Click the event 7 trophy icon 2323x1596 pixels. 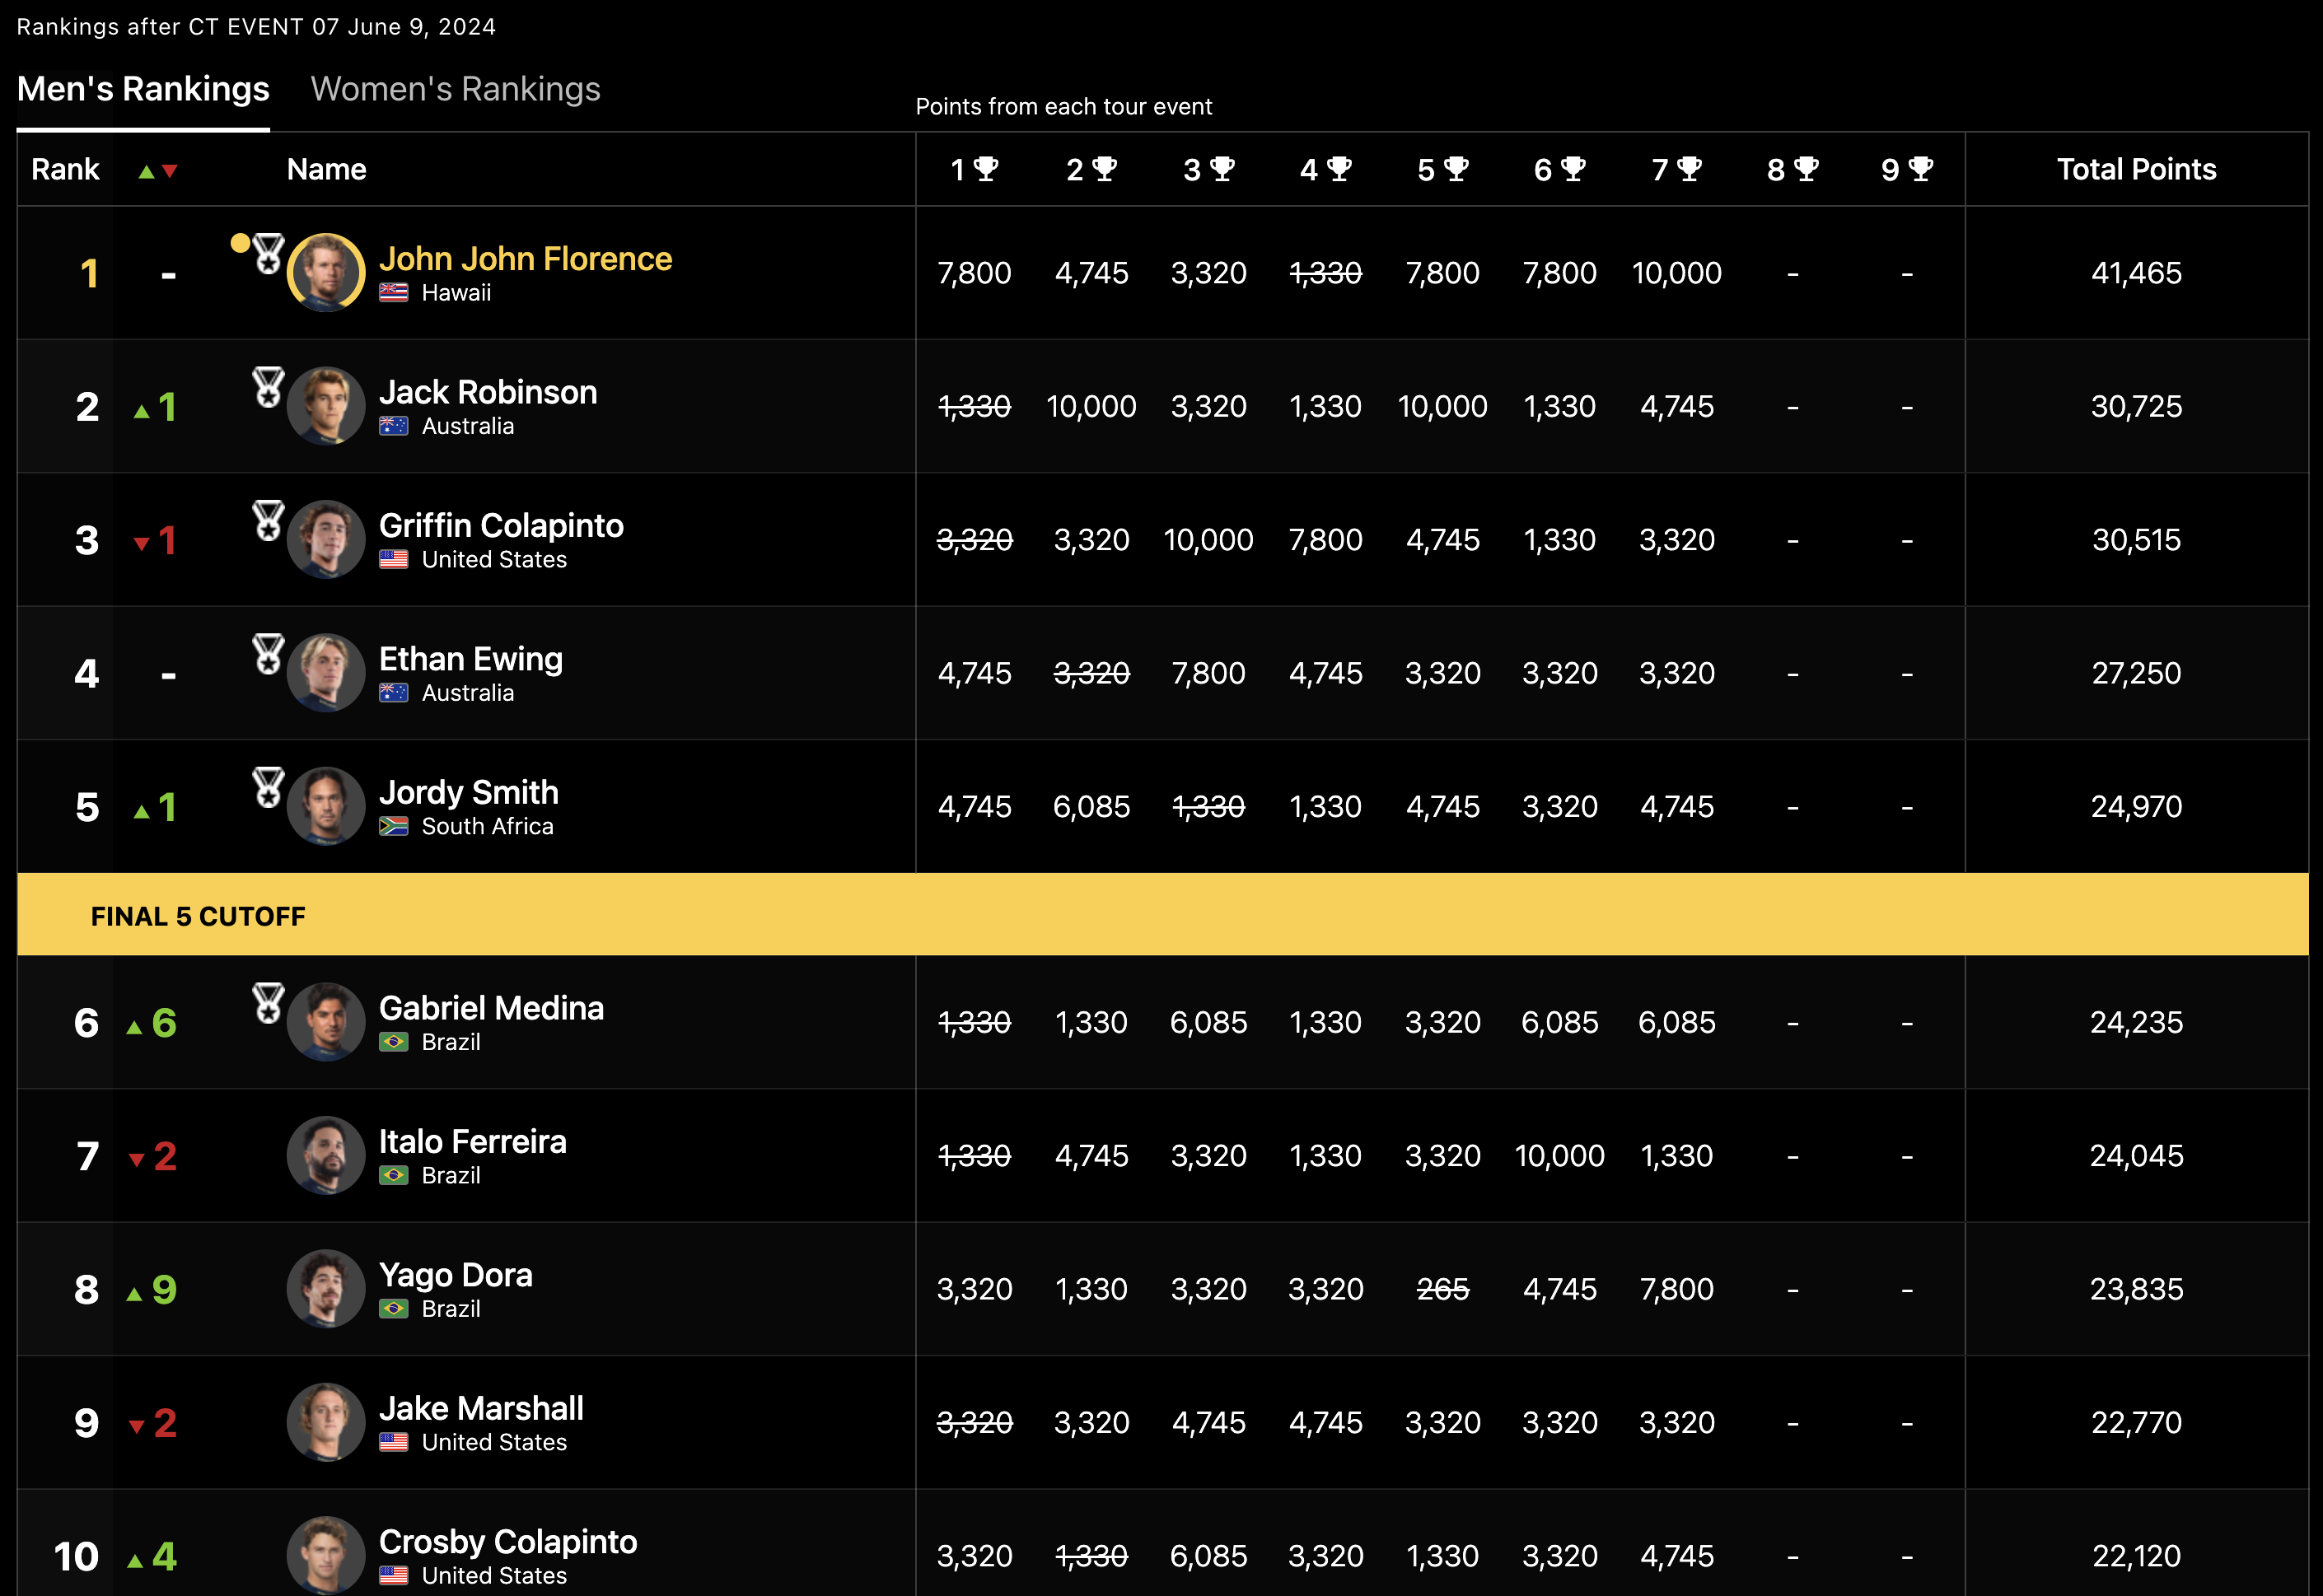1689,169
